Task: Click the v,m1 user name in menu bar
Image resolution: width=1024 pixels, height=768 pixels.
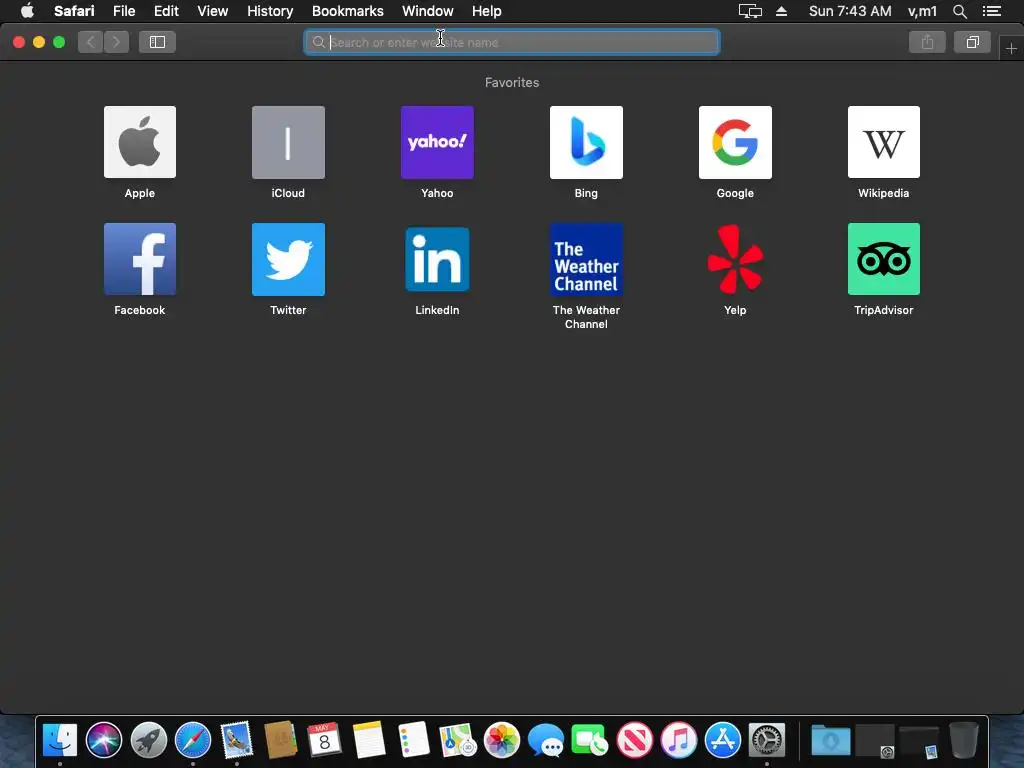Action: click(x=922, y=11)
